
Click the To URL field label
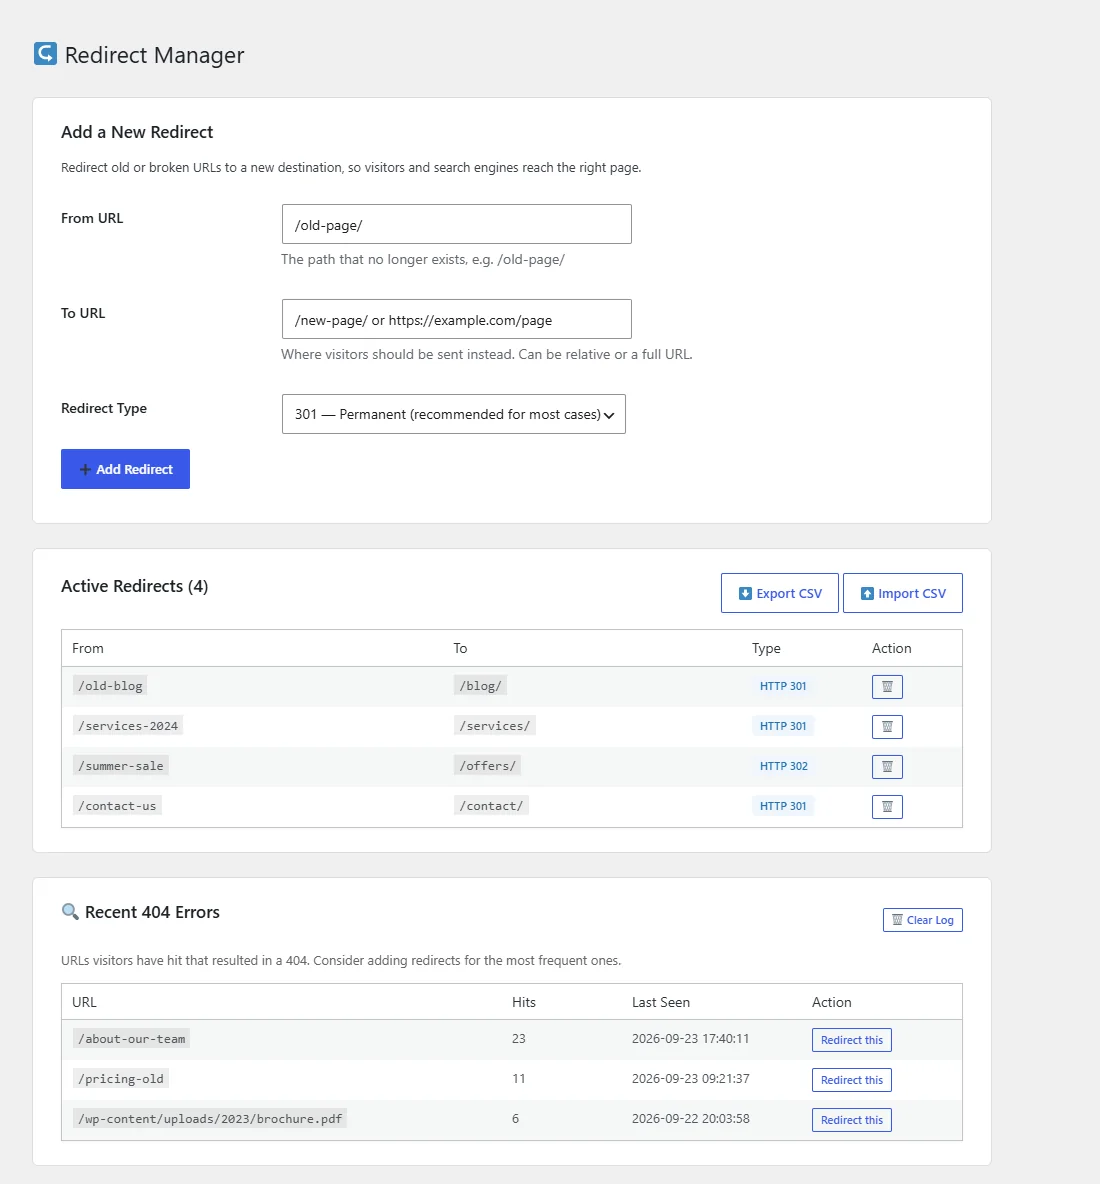point(83,313)
